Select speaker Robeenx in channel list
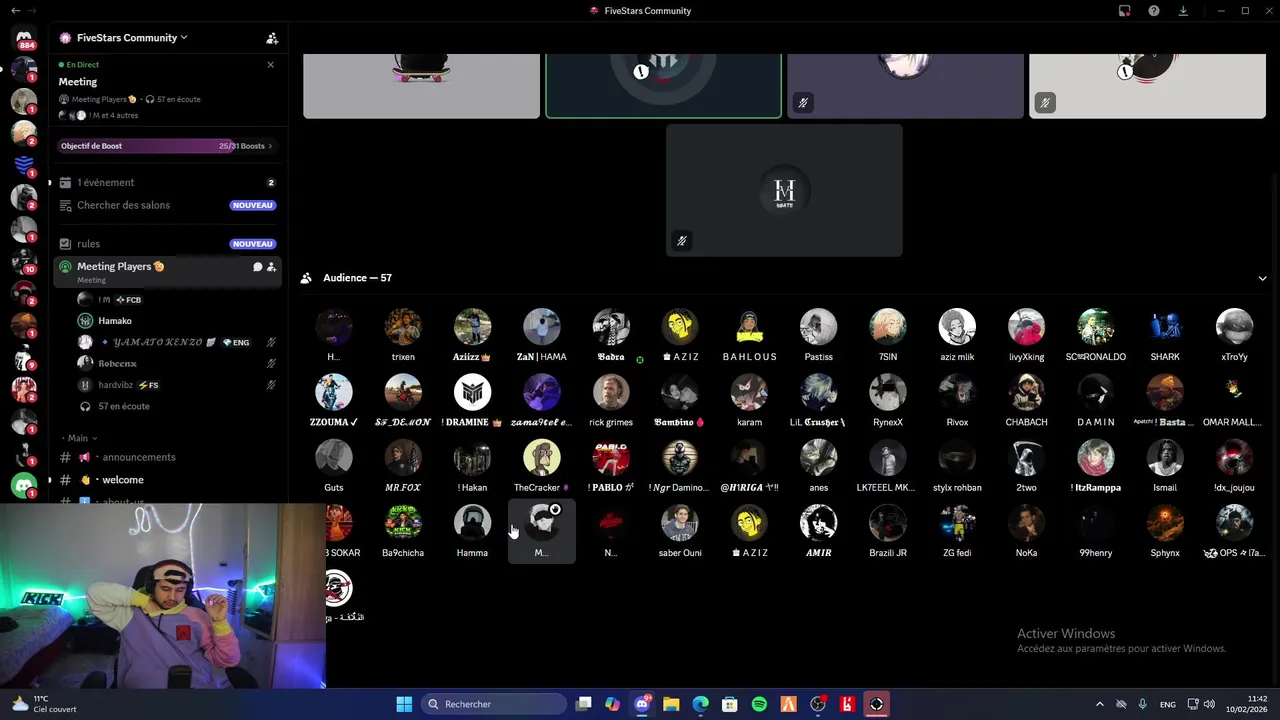This screenshot has width=1280, height=720. click(177, 363)
